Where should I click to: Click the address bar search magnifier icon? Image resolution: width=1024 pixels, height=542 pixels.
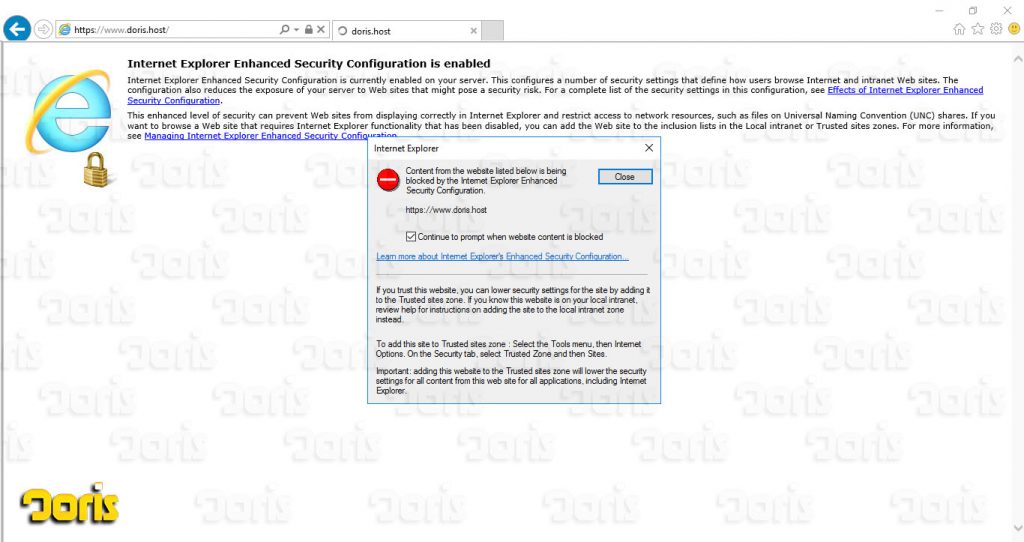(284, 29)
